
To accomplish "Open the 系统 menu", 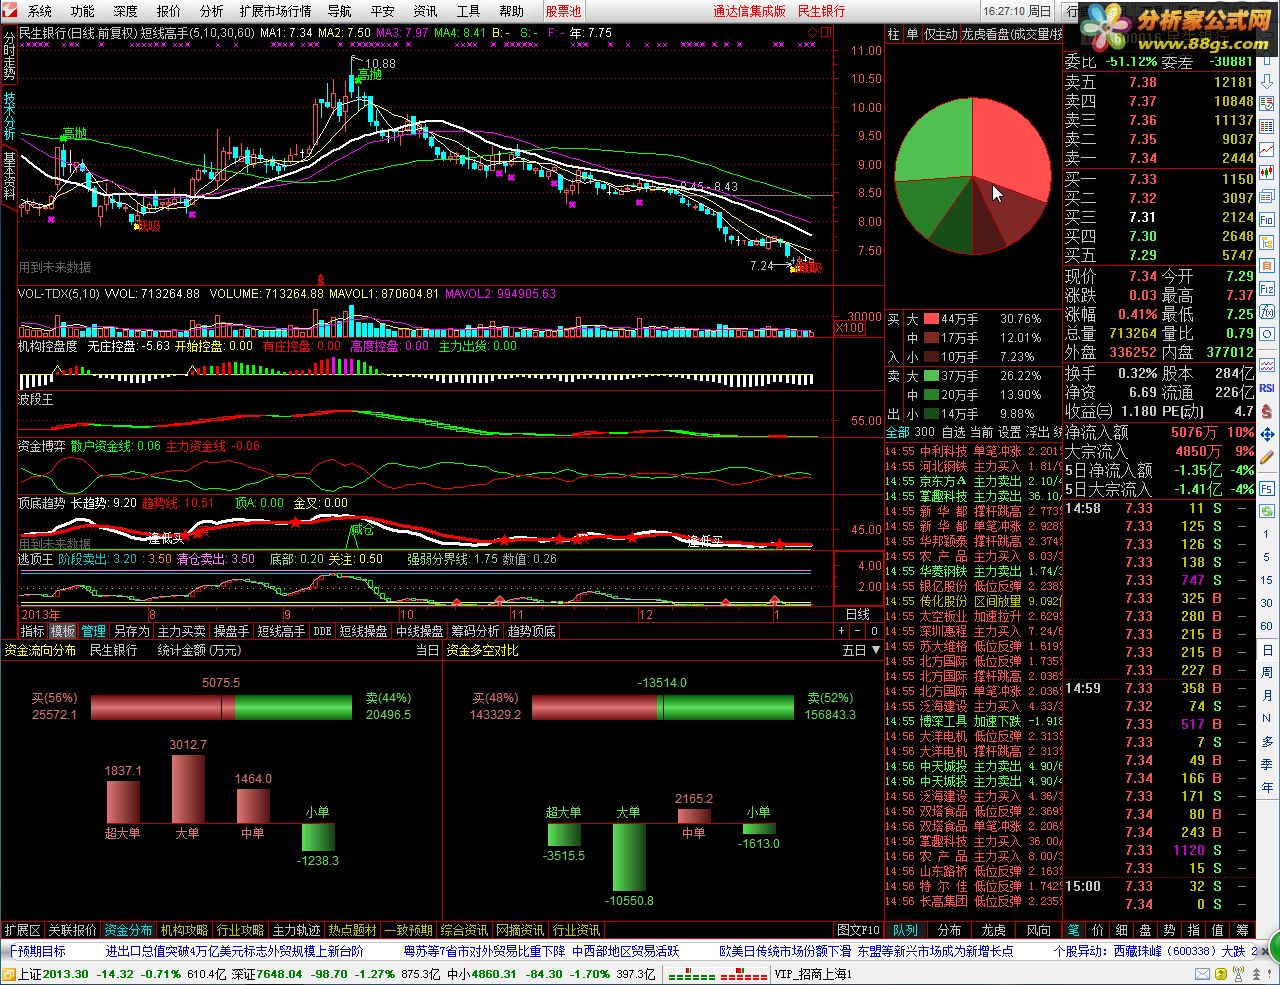I will point(40,11).
